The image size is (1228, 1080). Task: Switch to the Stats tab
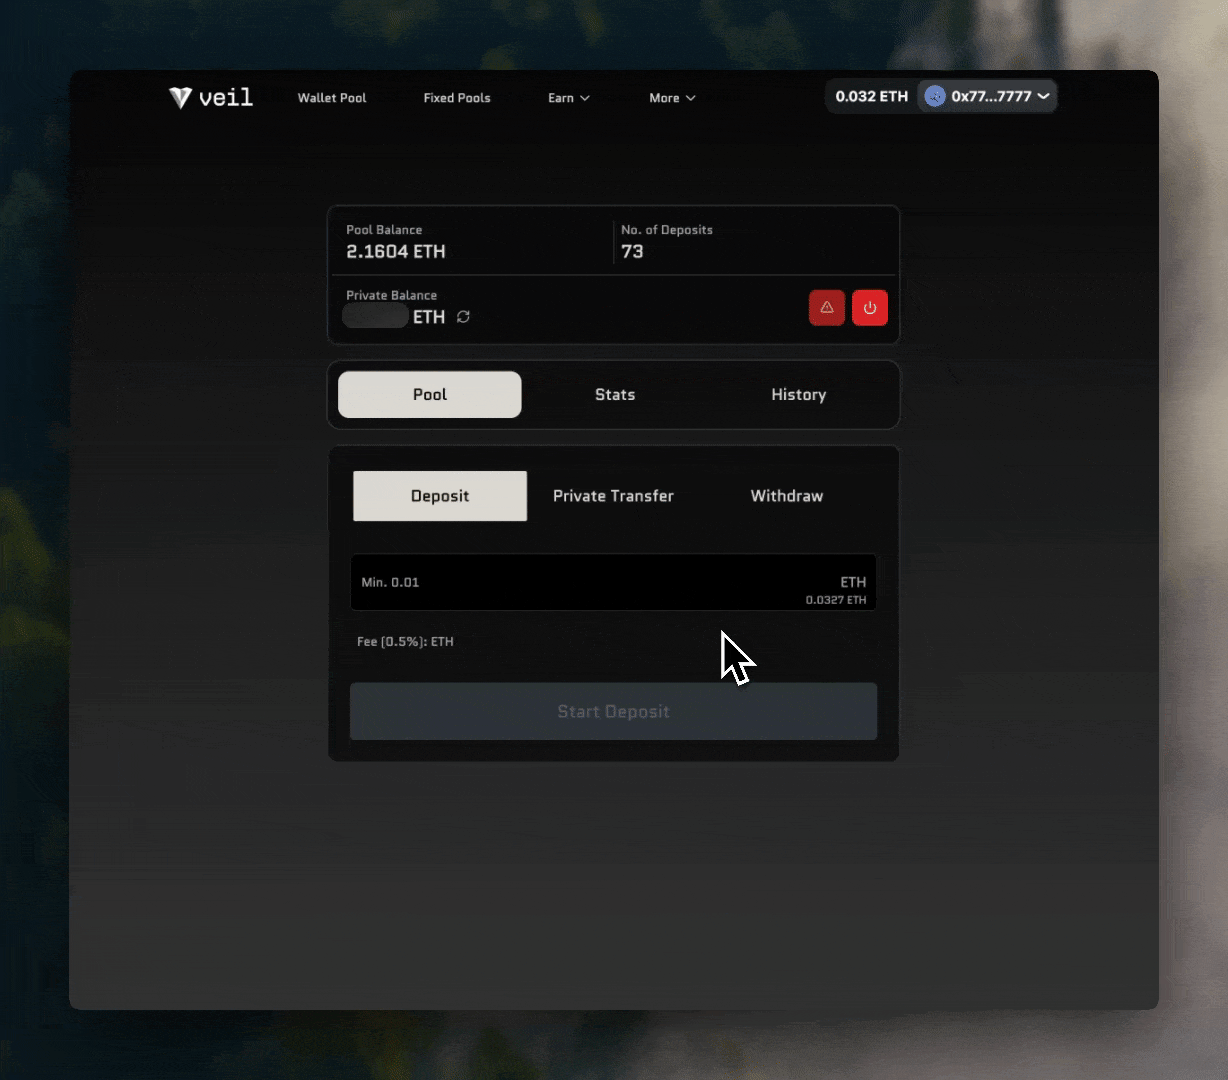point(615,395)
